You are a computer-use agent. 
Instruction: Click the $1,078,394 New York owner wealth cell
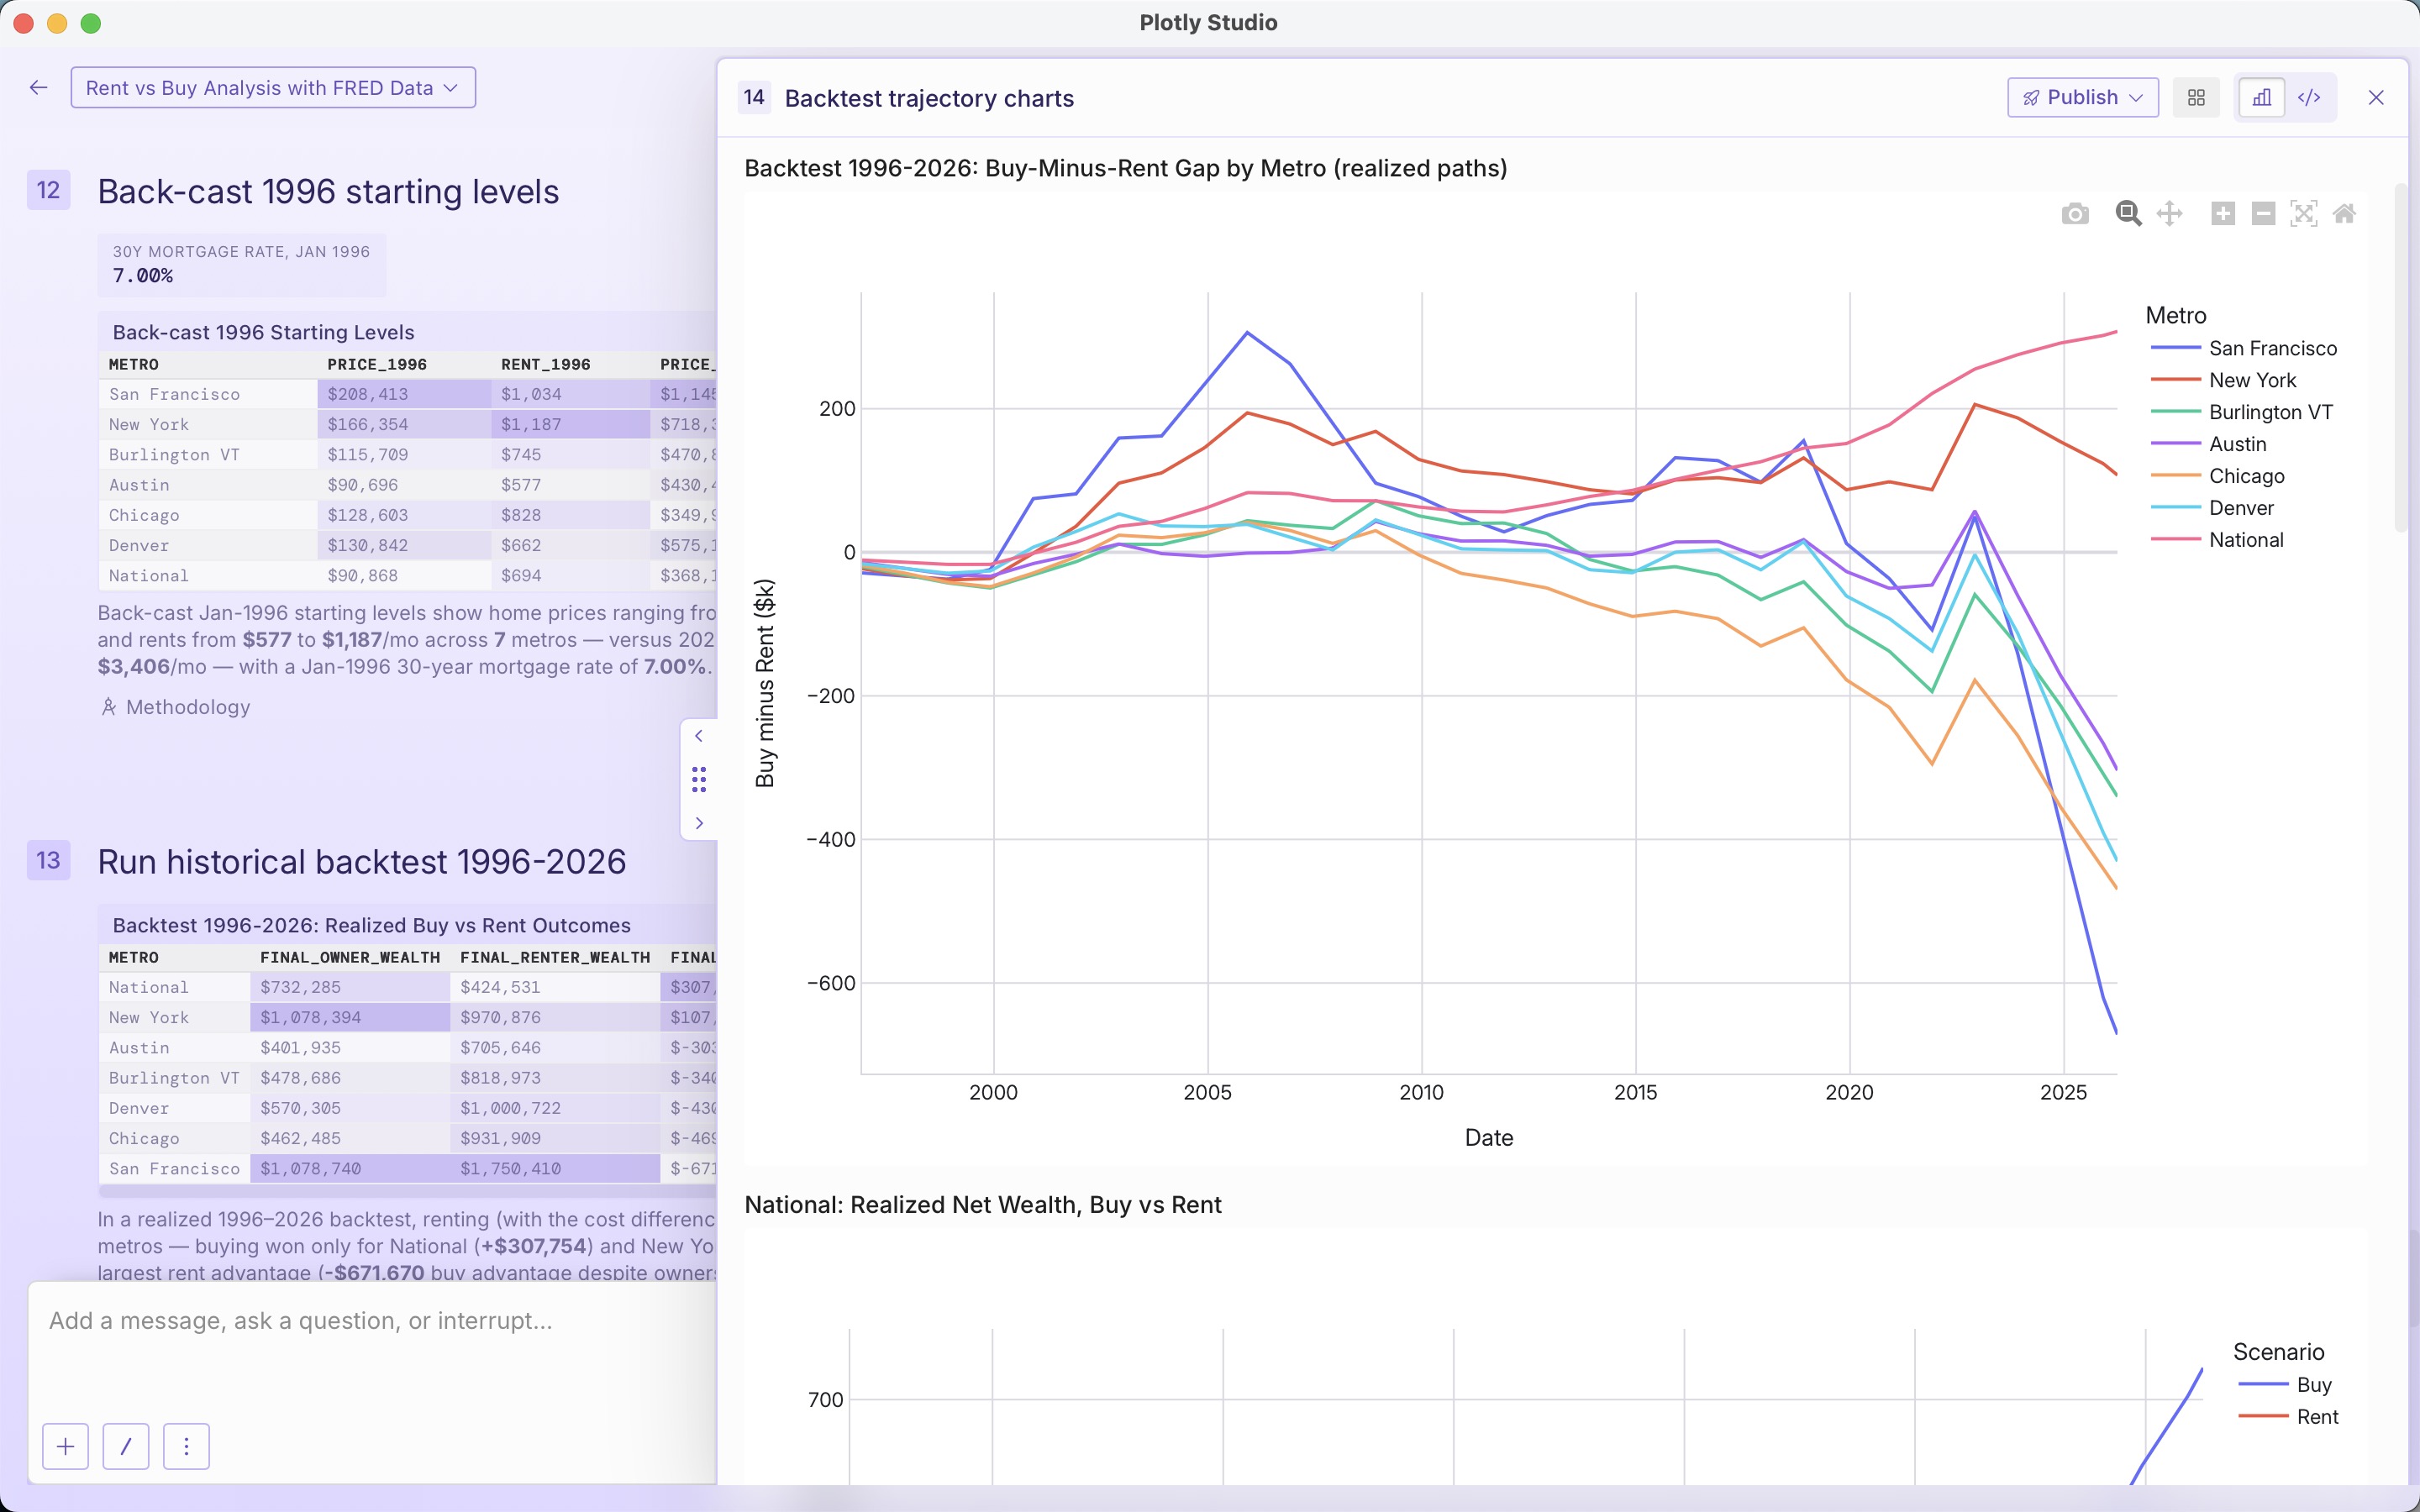(x=350, y=1017)
